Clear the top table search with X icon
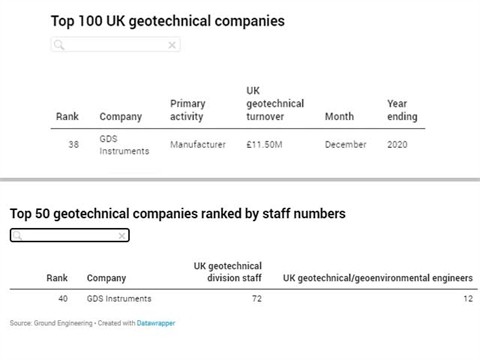 click(172, 45)
